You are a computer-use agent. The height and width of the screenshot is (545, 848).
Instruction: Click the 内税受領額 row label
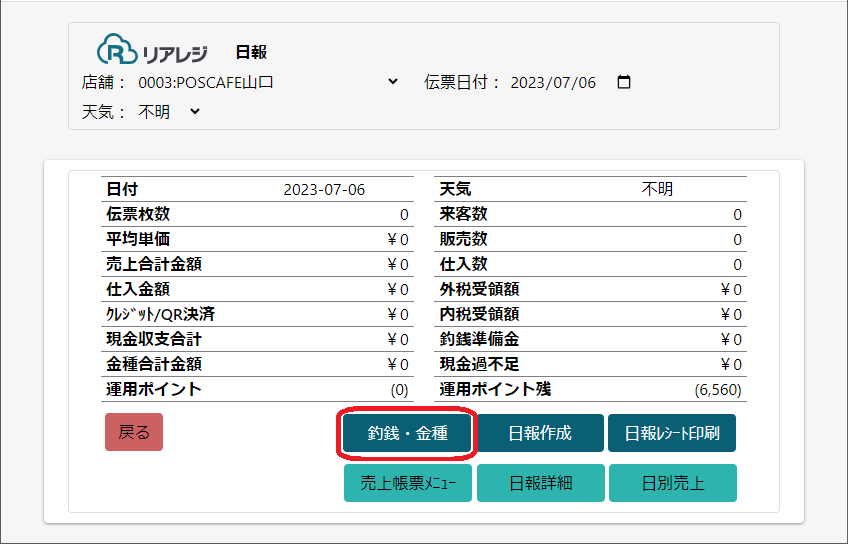[480, 314]
